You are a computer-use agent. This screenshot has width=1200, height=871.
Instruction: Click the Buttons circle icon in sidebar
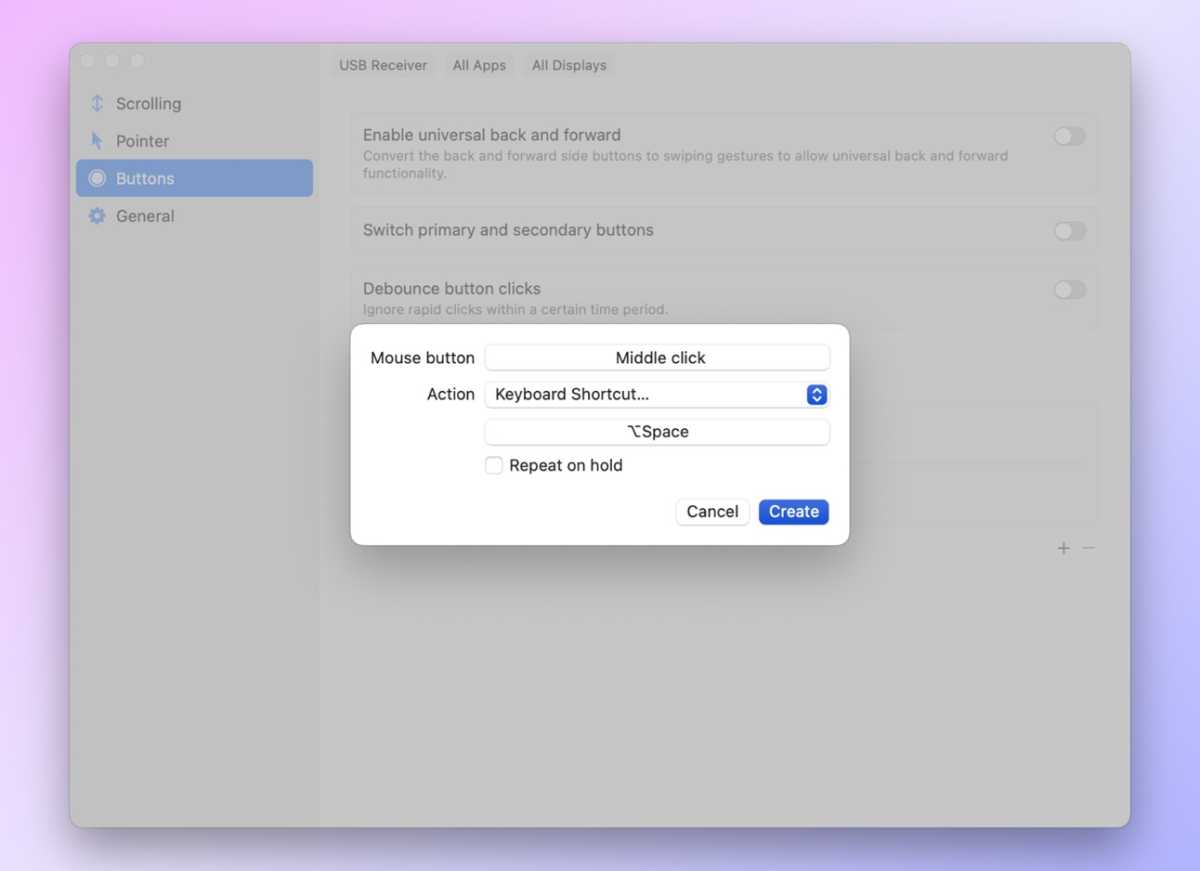click(x=96, y=178)
